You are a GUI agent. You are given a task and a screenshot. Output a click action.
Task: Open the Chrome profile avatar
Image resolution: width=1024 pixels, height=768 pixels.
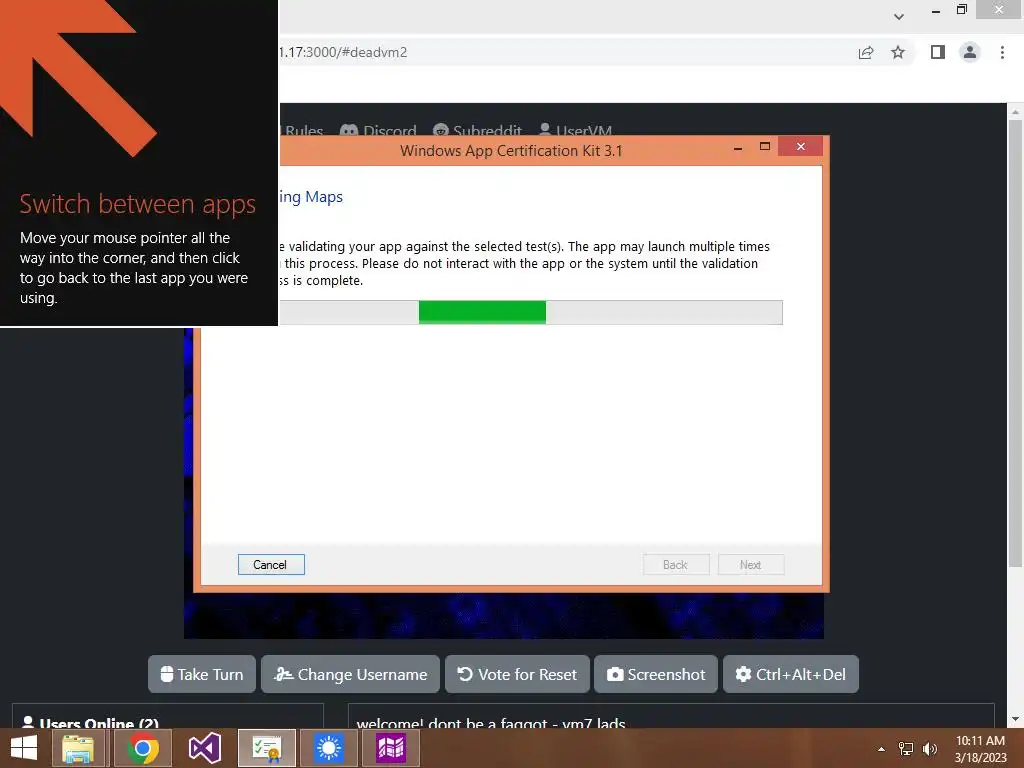pyautogui.click(x=970, y=52)
